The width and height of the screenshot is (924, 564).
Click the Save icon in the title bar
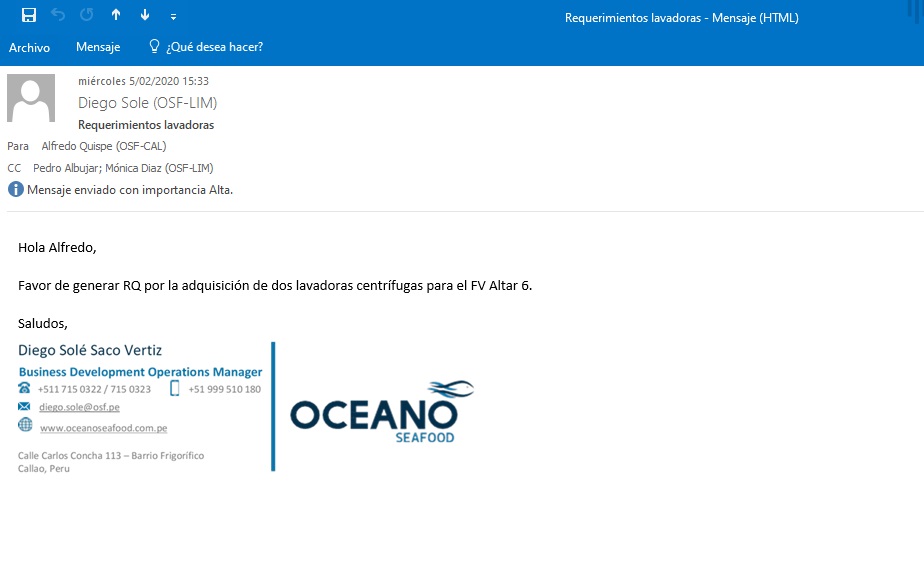point(29,15)
